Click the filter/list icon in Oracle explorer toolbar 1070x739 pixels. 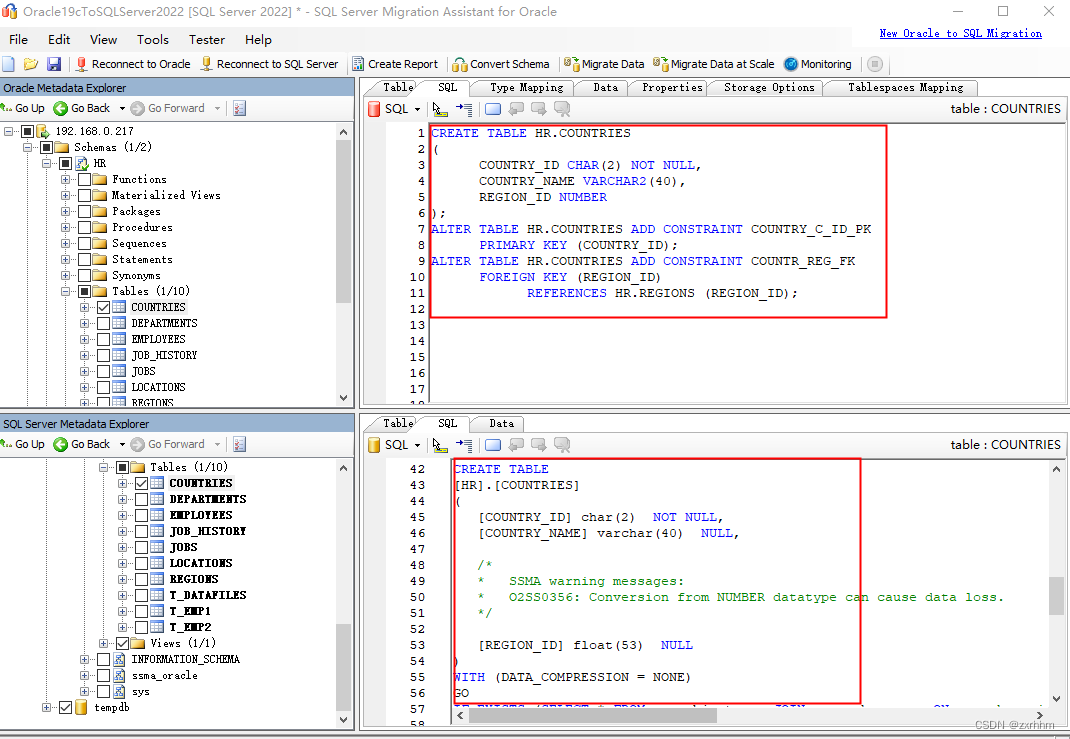click(240, 108)
